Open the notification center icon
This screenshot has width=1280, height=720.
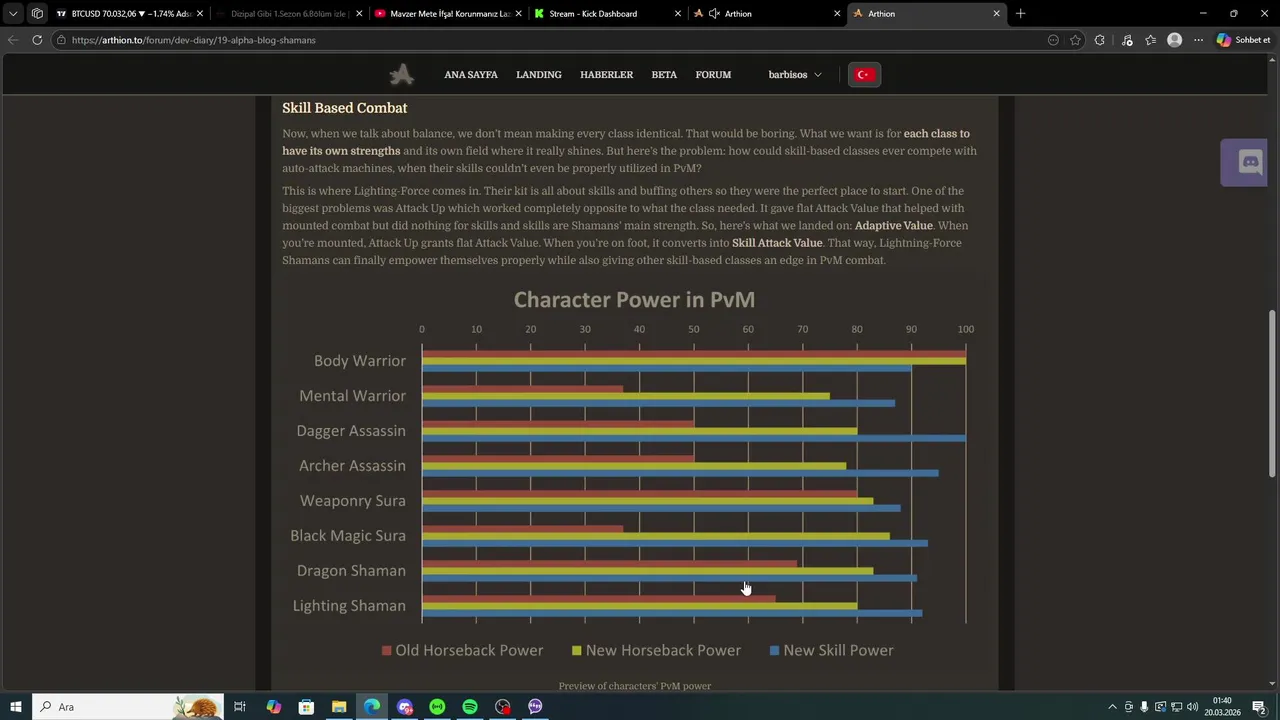1259,707
